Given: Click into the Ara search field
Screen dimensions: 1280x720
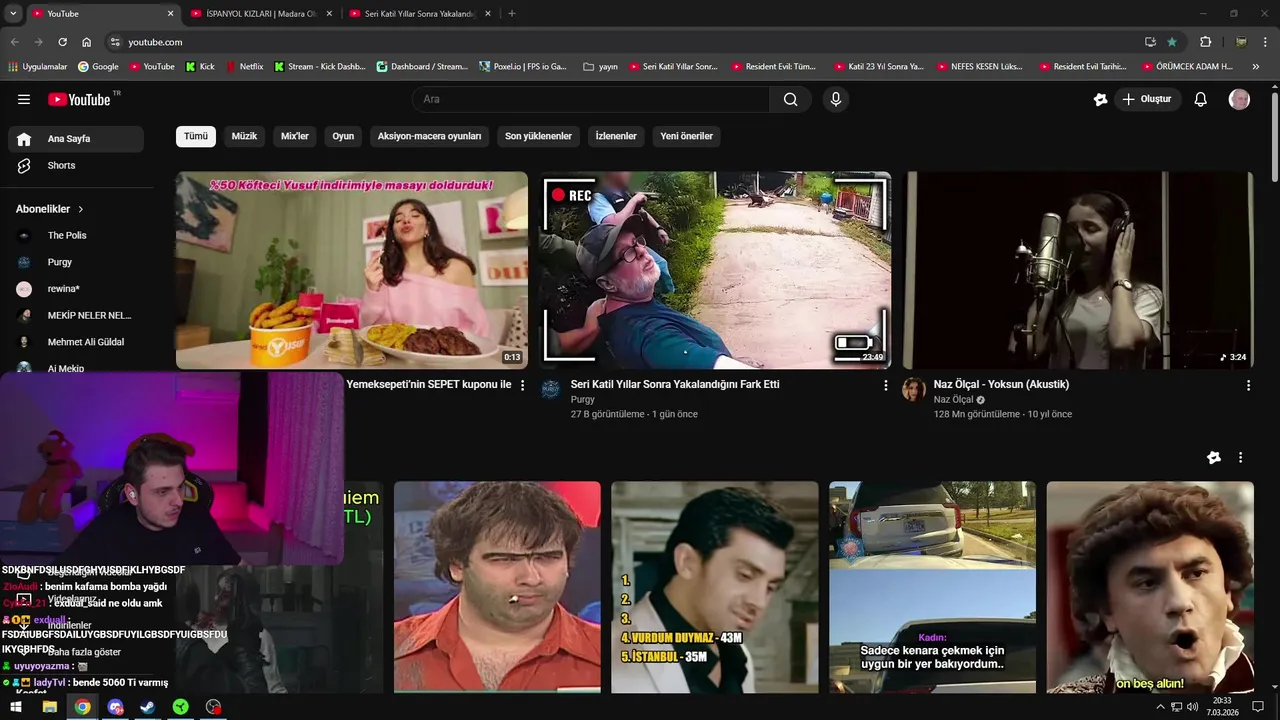Looking at the screenshot, I should click(x=591, y=99).
